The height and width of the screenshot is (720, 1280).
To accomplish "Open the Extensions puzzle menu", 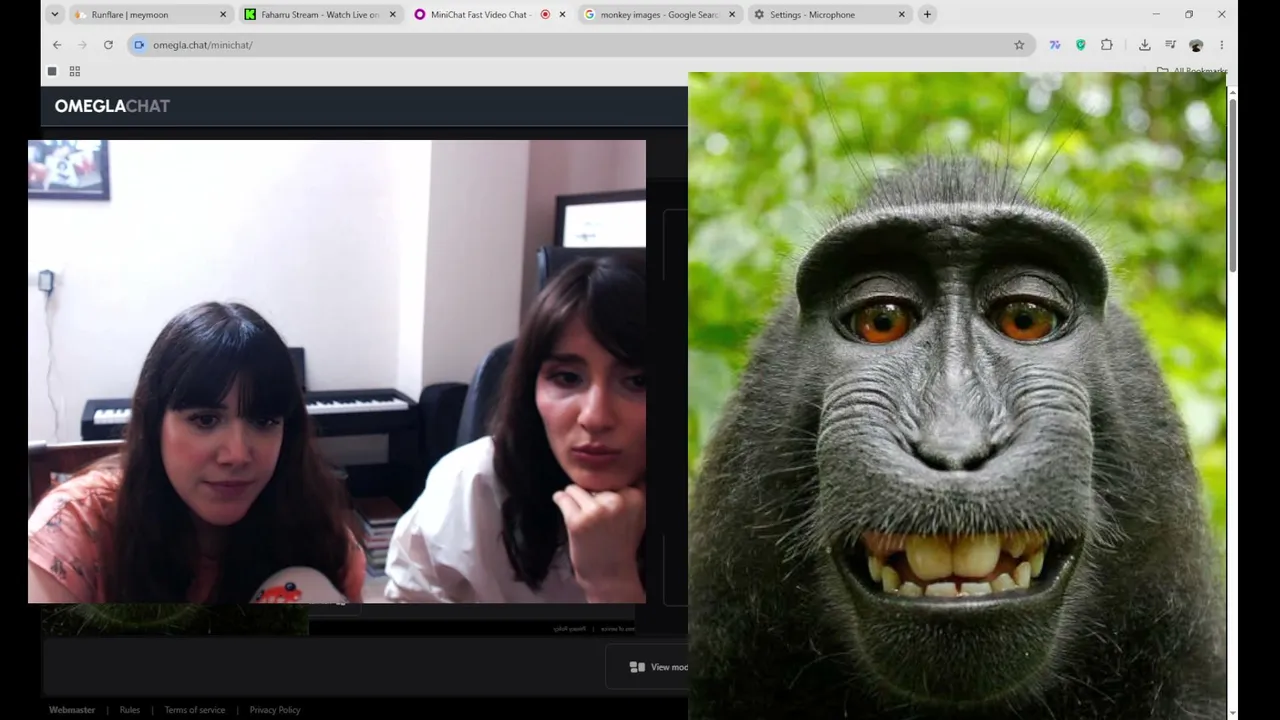I will (1107, 45).
